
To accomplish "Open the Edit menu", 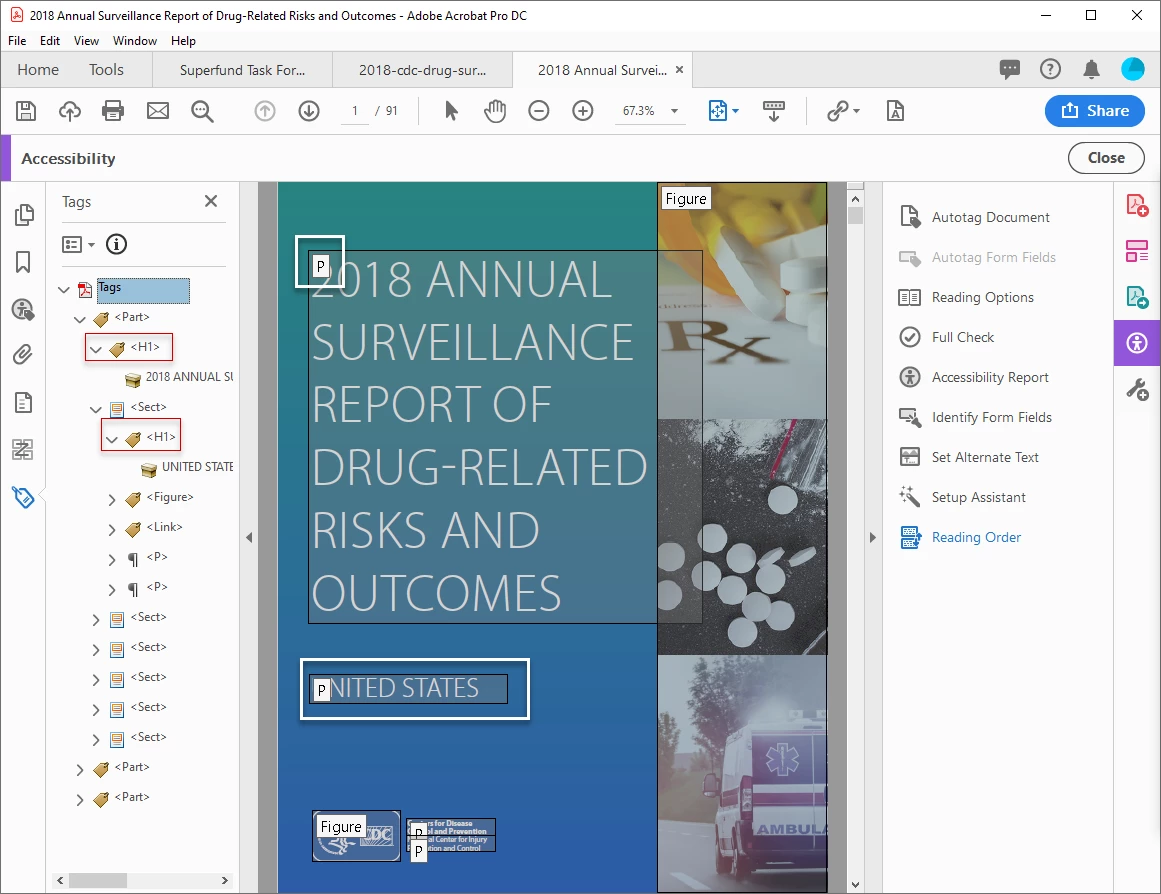I will (50, 41).
